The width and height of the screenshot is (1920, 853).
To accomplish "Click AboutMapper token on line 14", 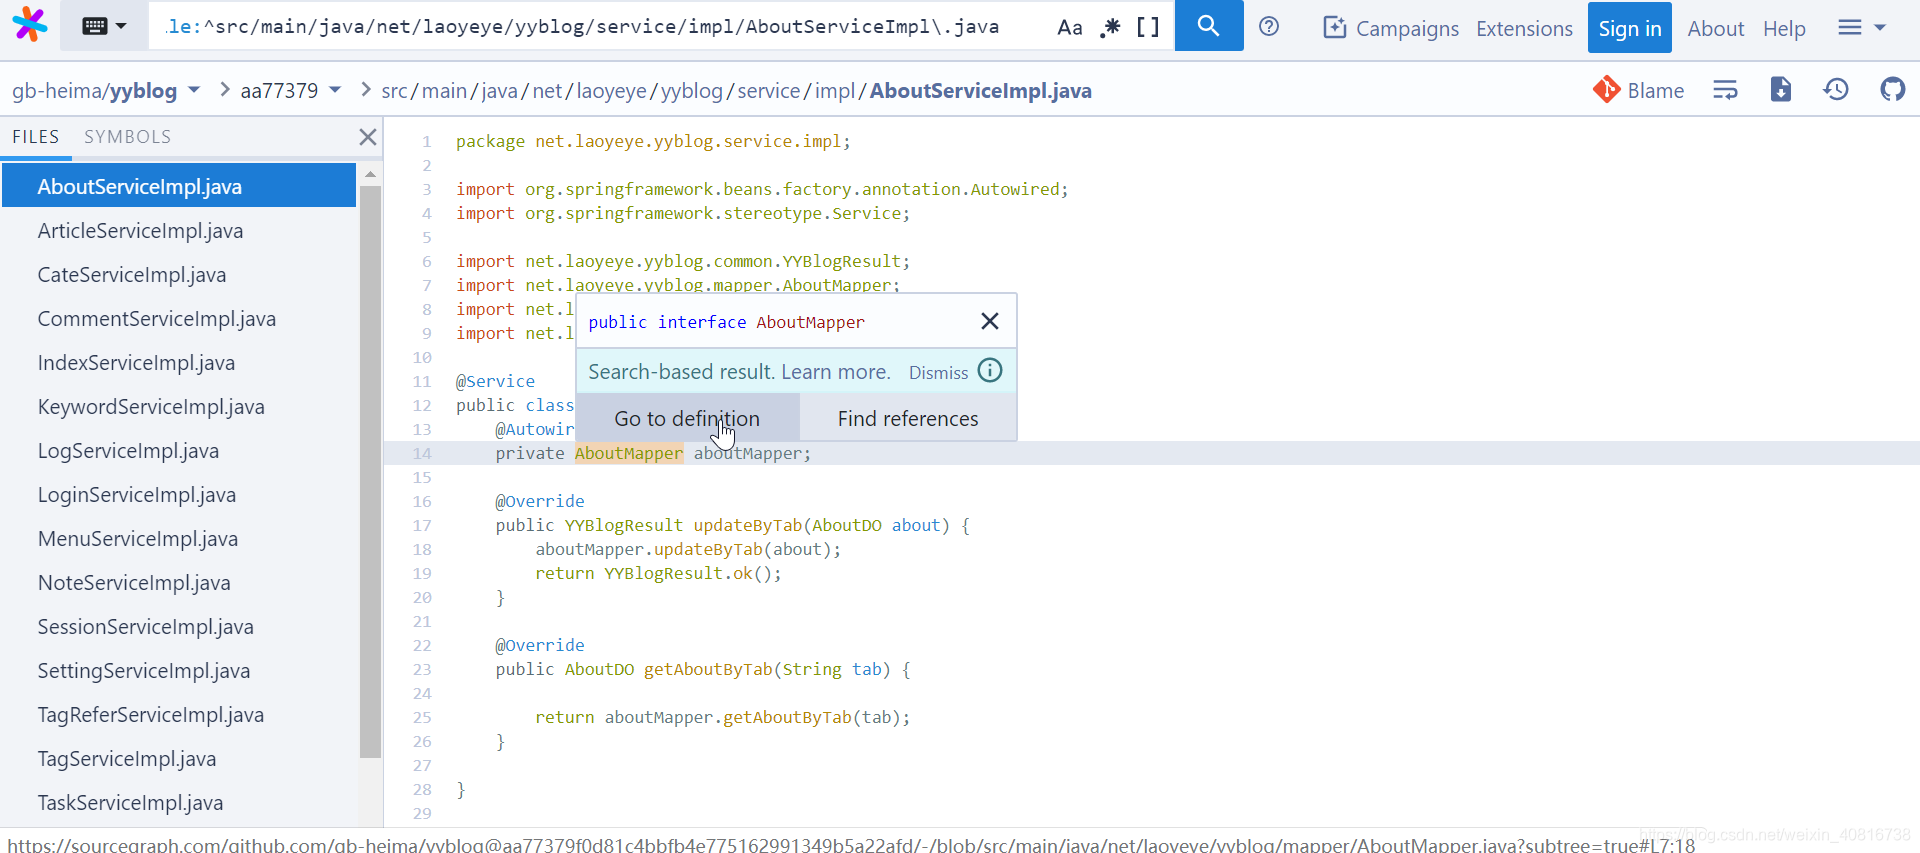I will click(629, 453).
